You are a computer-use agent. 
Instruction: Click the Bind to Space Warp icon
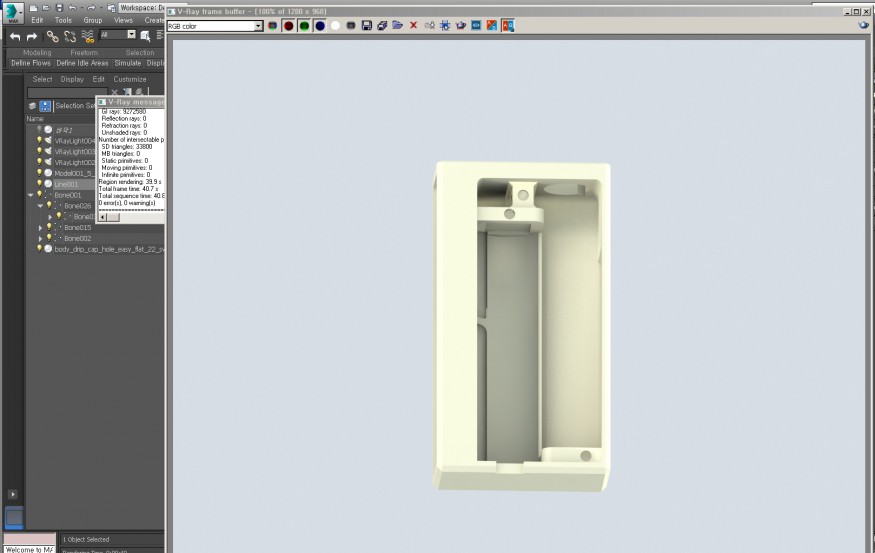88,36
